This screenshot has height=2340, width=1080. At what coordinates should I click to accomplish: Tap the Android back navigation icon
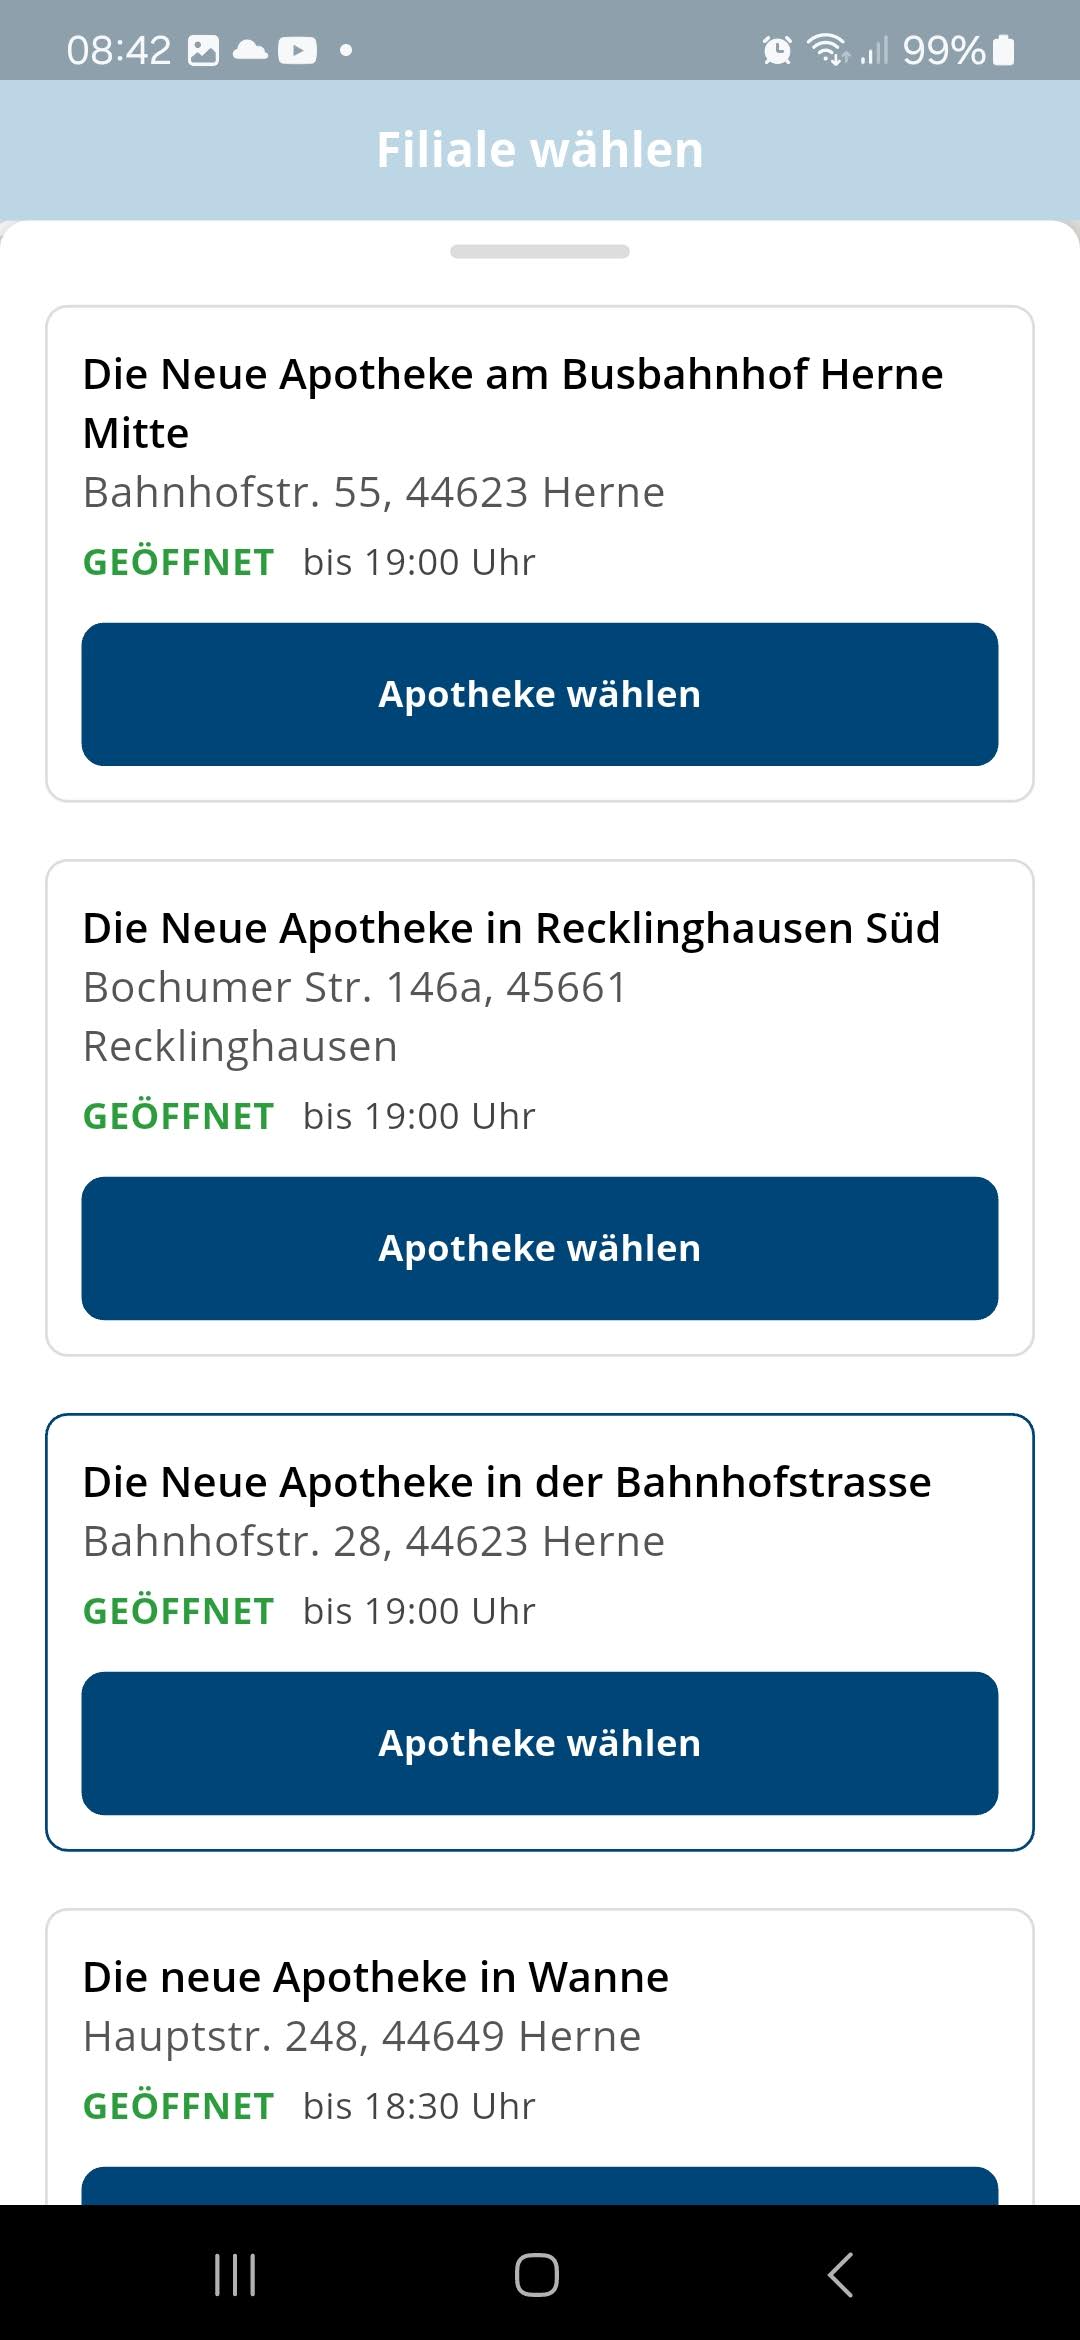tap(841, 2275)
